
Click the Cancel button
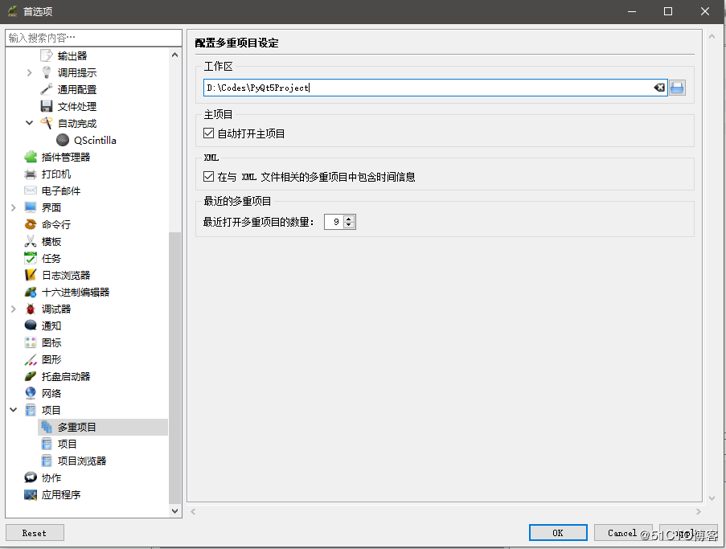[x=623, y=533]
